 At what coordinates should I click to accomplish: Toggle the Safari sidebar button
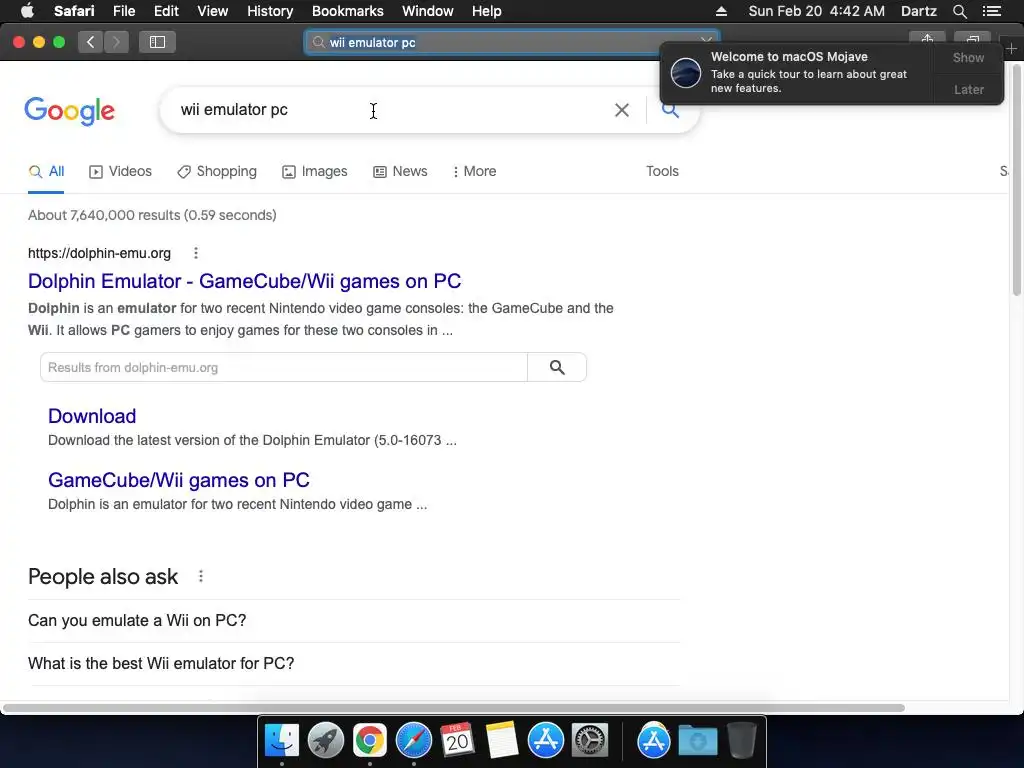tap(157, 42)
